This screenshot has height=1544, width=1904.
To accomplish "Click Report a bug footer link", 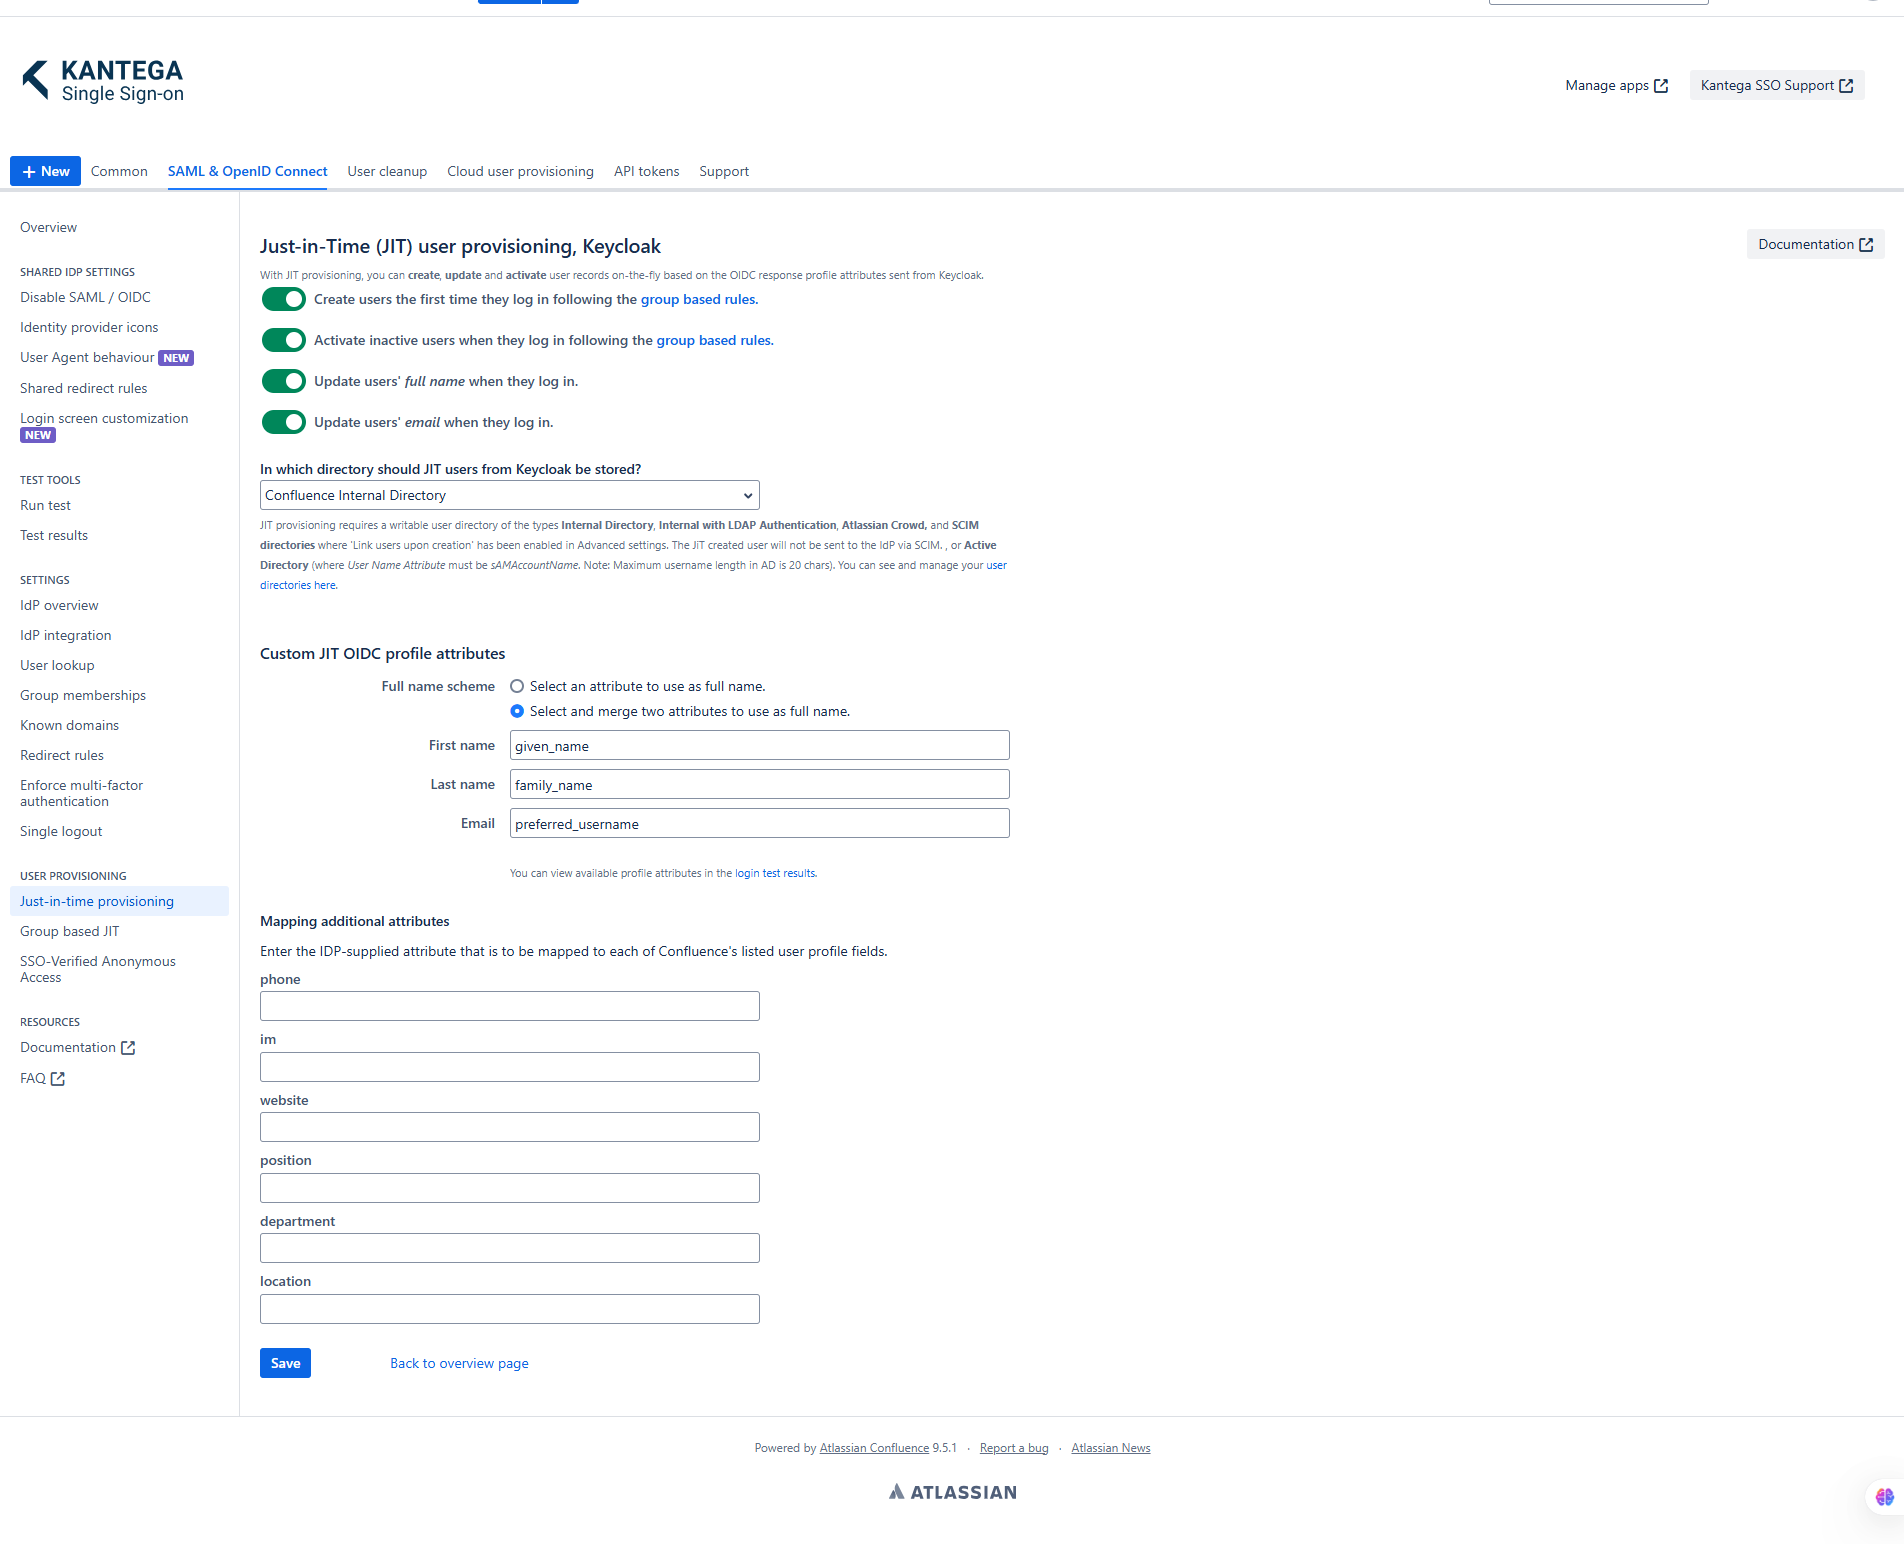I will click(x=1014, y=1449).
